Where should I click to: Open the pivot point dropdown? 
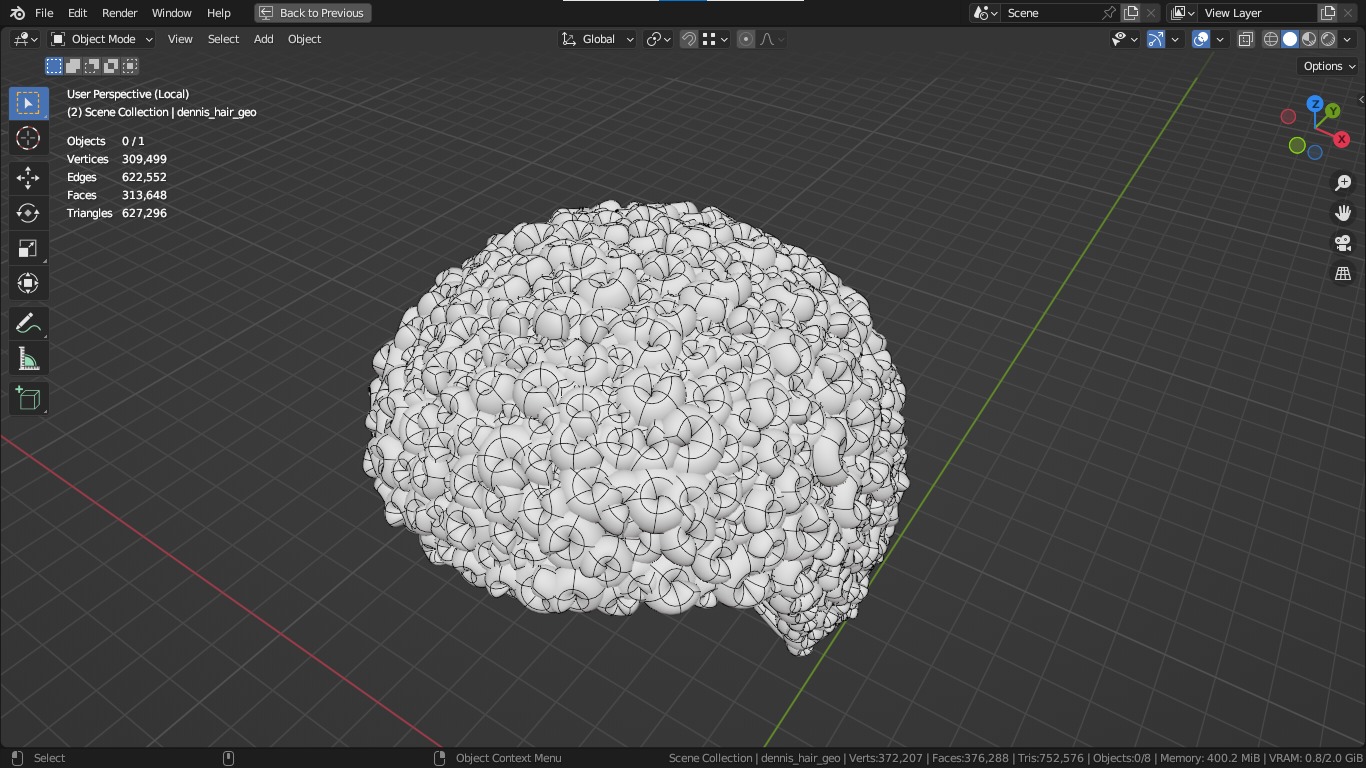pyautogui.click(x=658, y=39)
